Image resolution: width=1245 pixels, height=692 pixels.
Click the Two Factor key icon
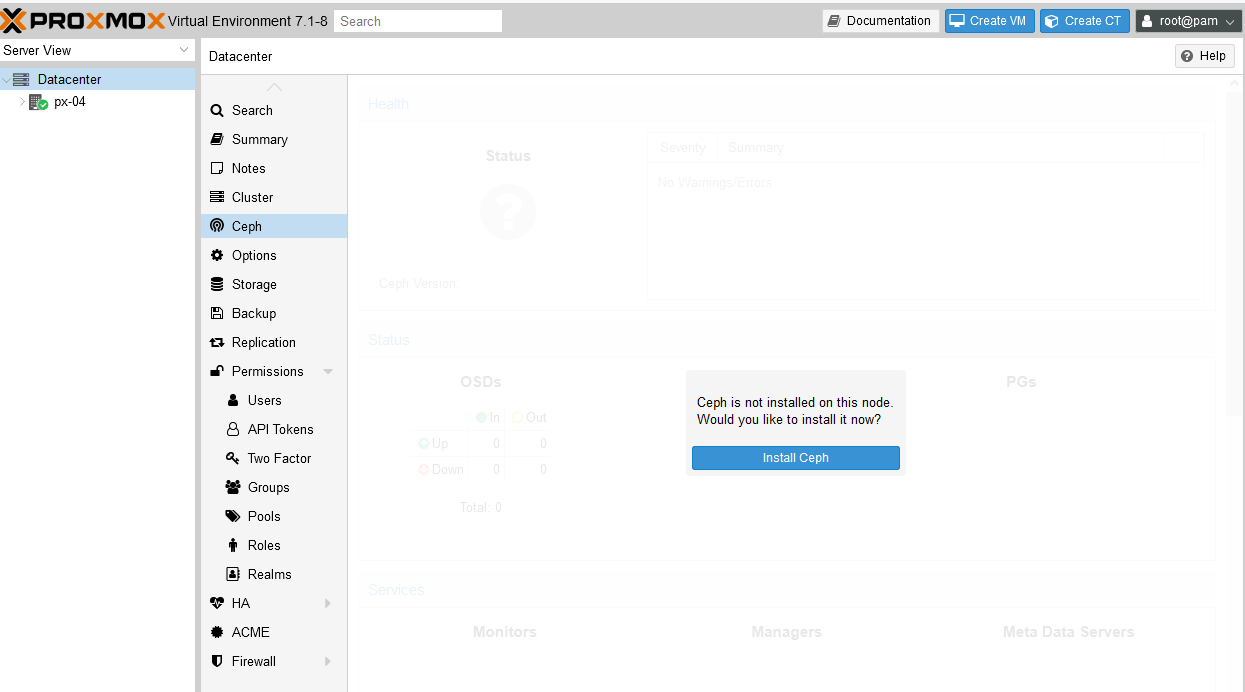[x=233, y=458]
